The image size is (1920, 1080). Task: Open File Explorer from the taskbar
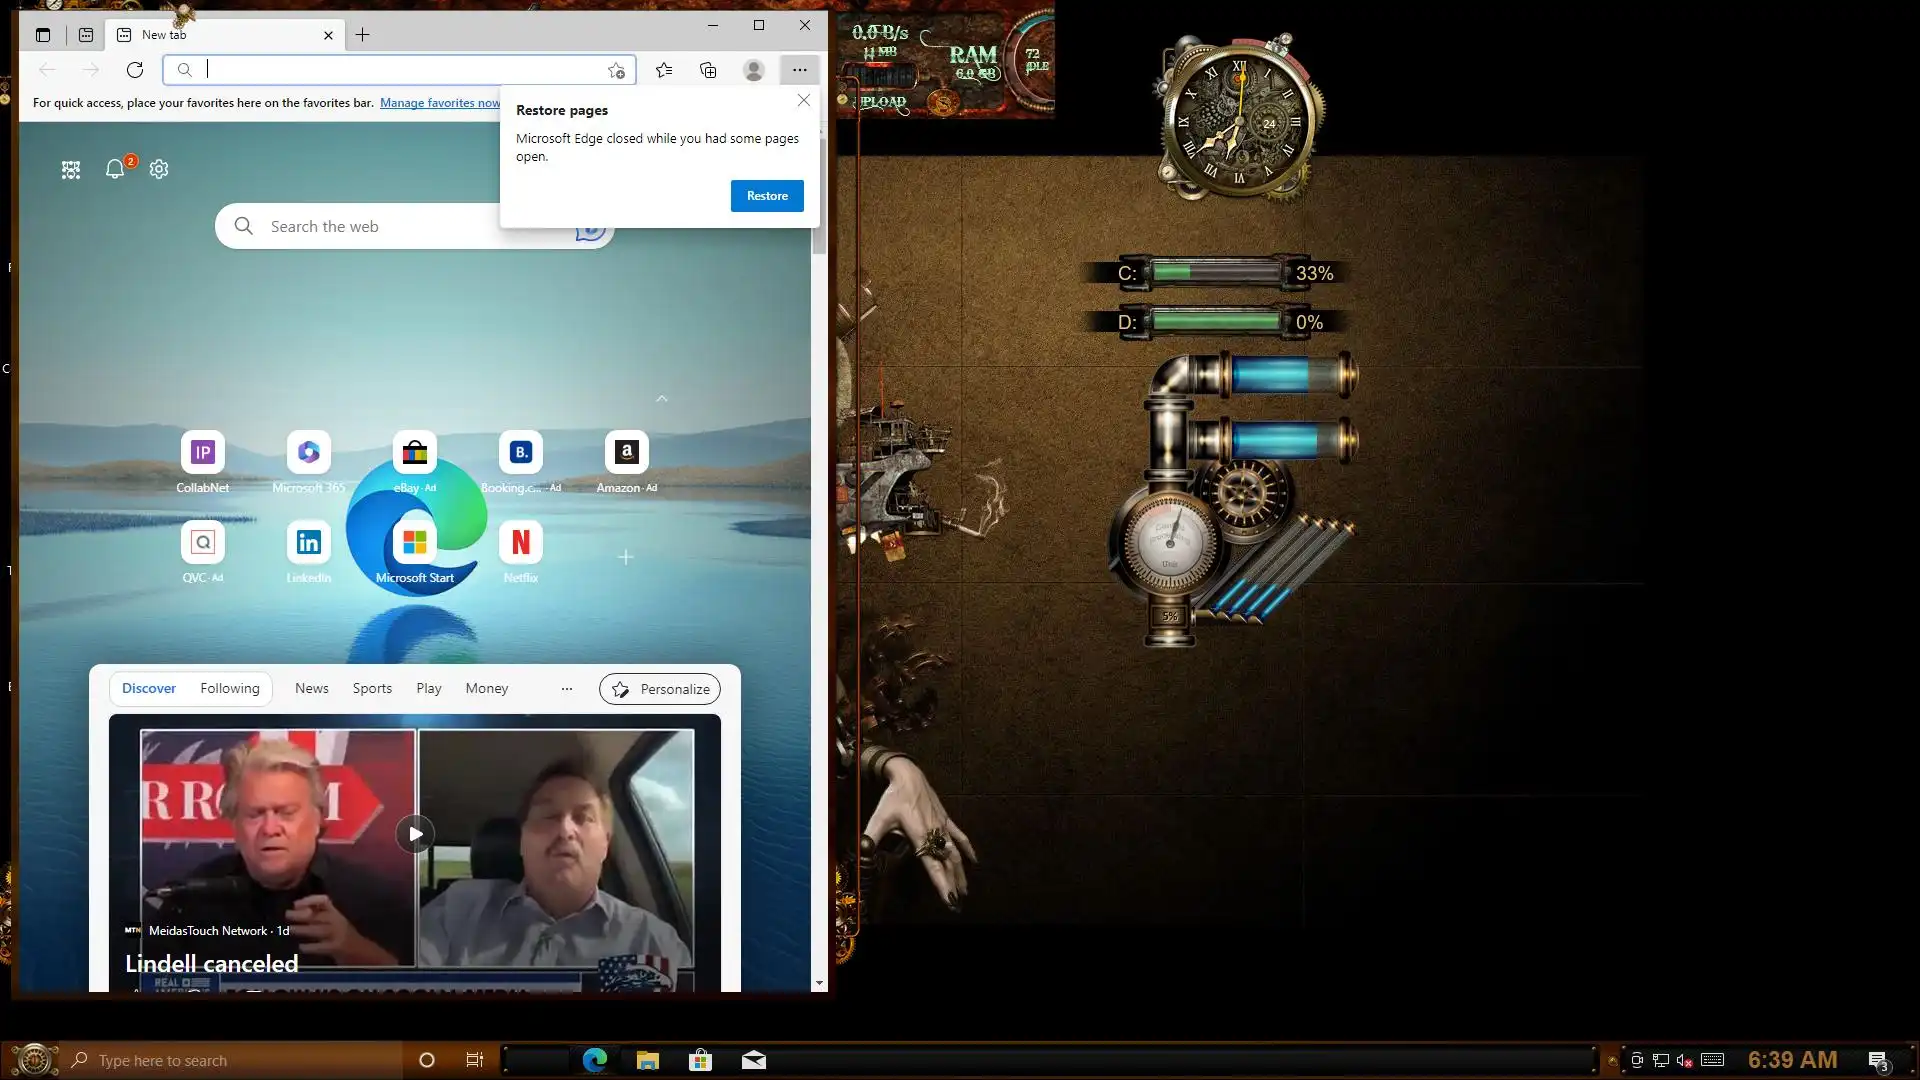(x=647, y=1060)
